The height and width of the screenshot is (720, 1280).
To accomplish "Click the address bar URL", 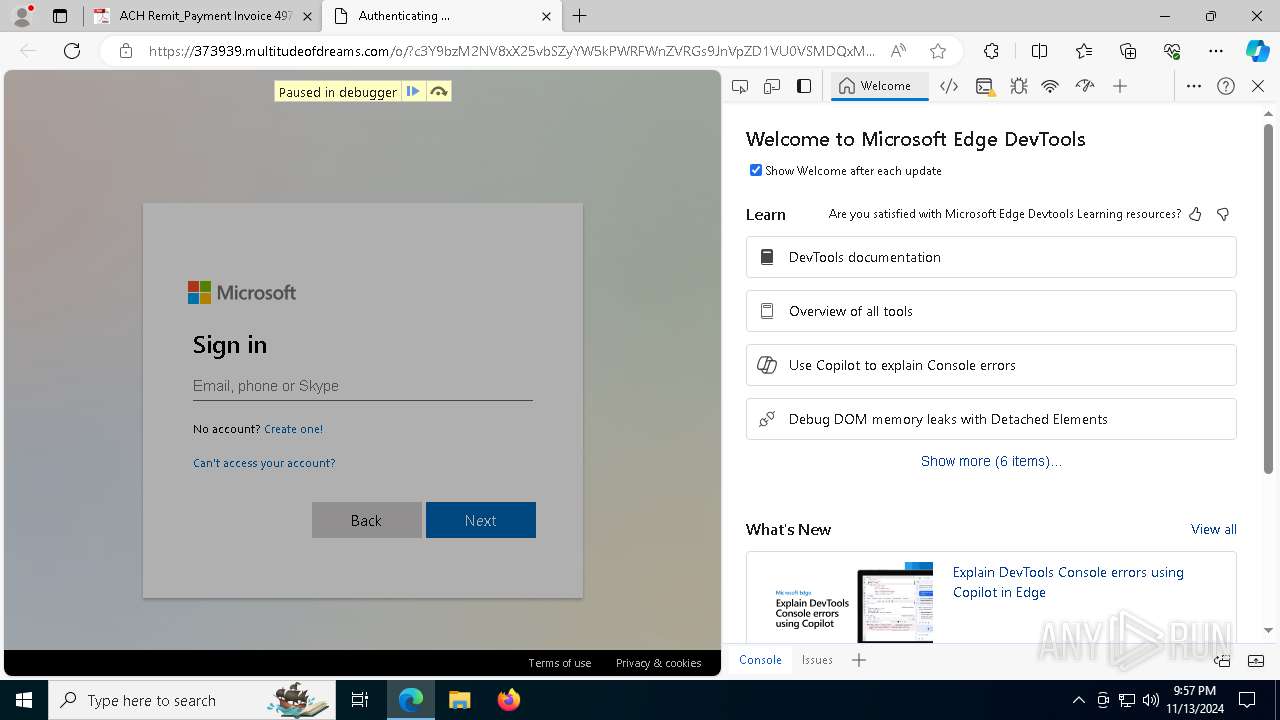I will [510, 51].
